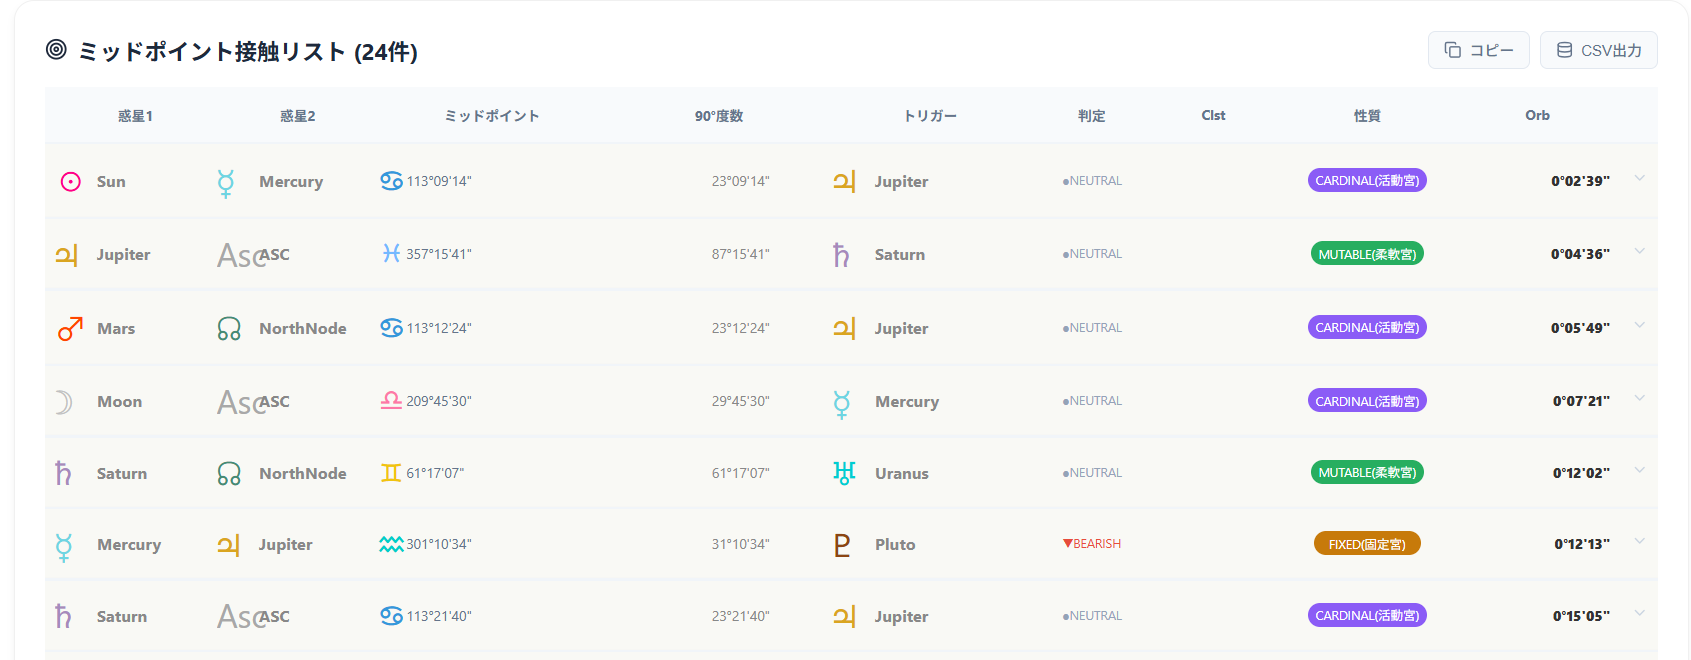Click the Uranus trigger symbol icon

tap(844, 474)
